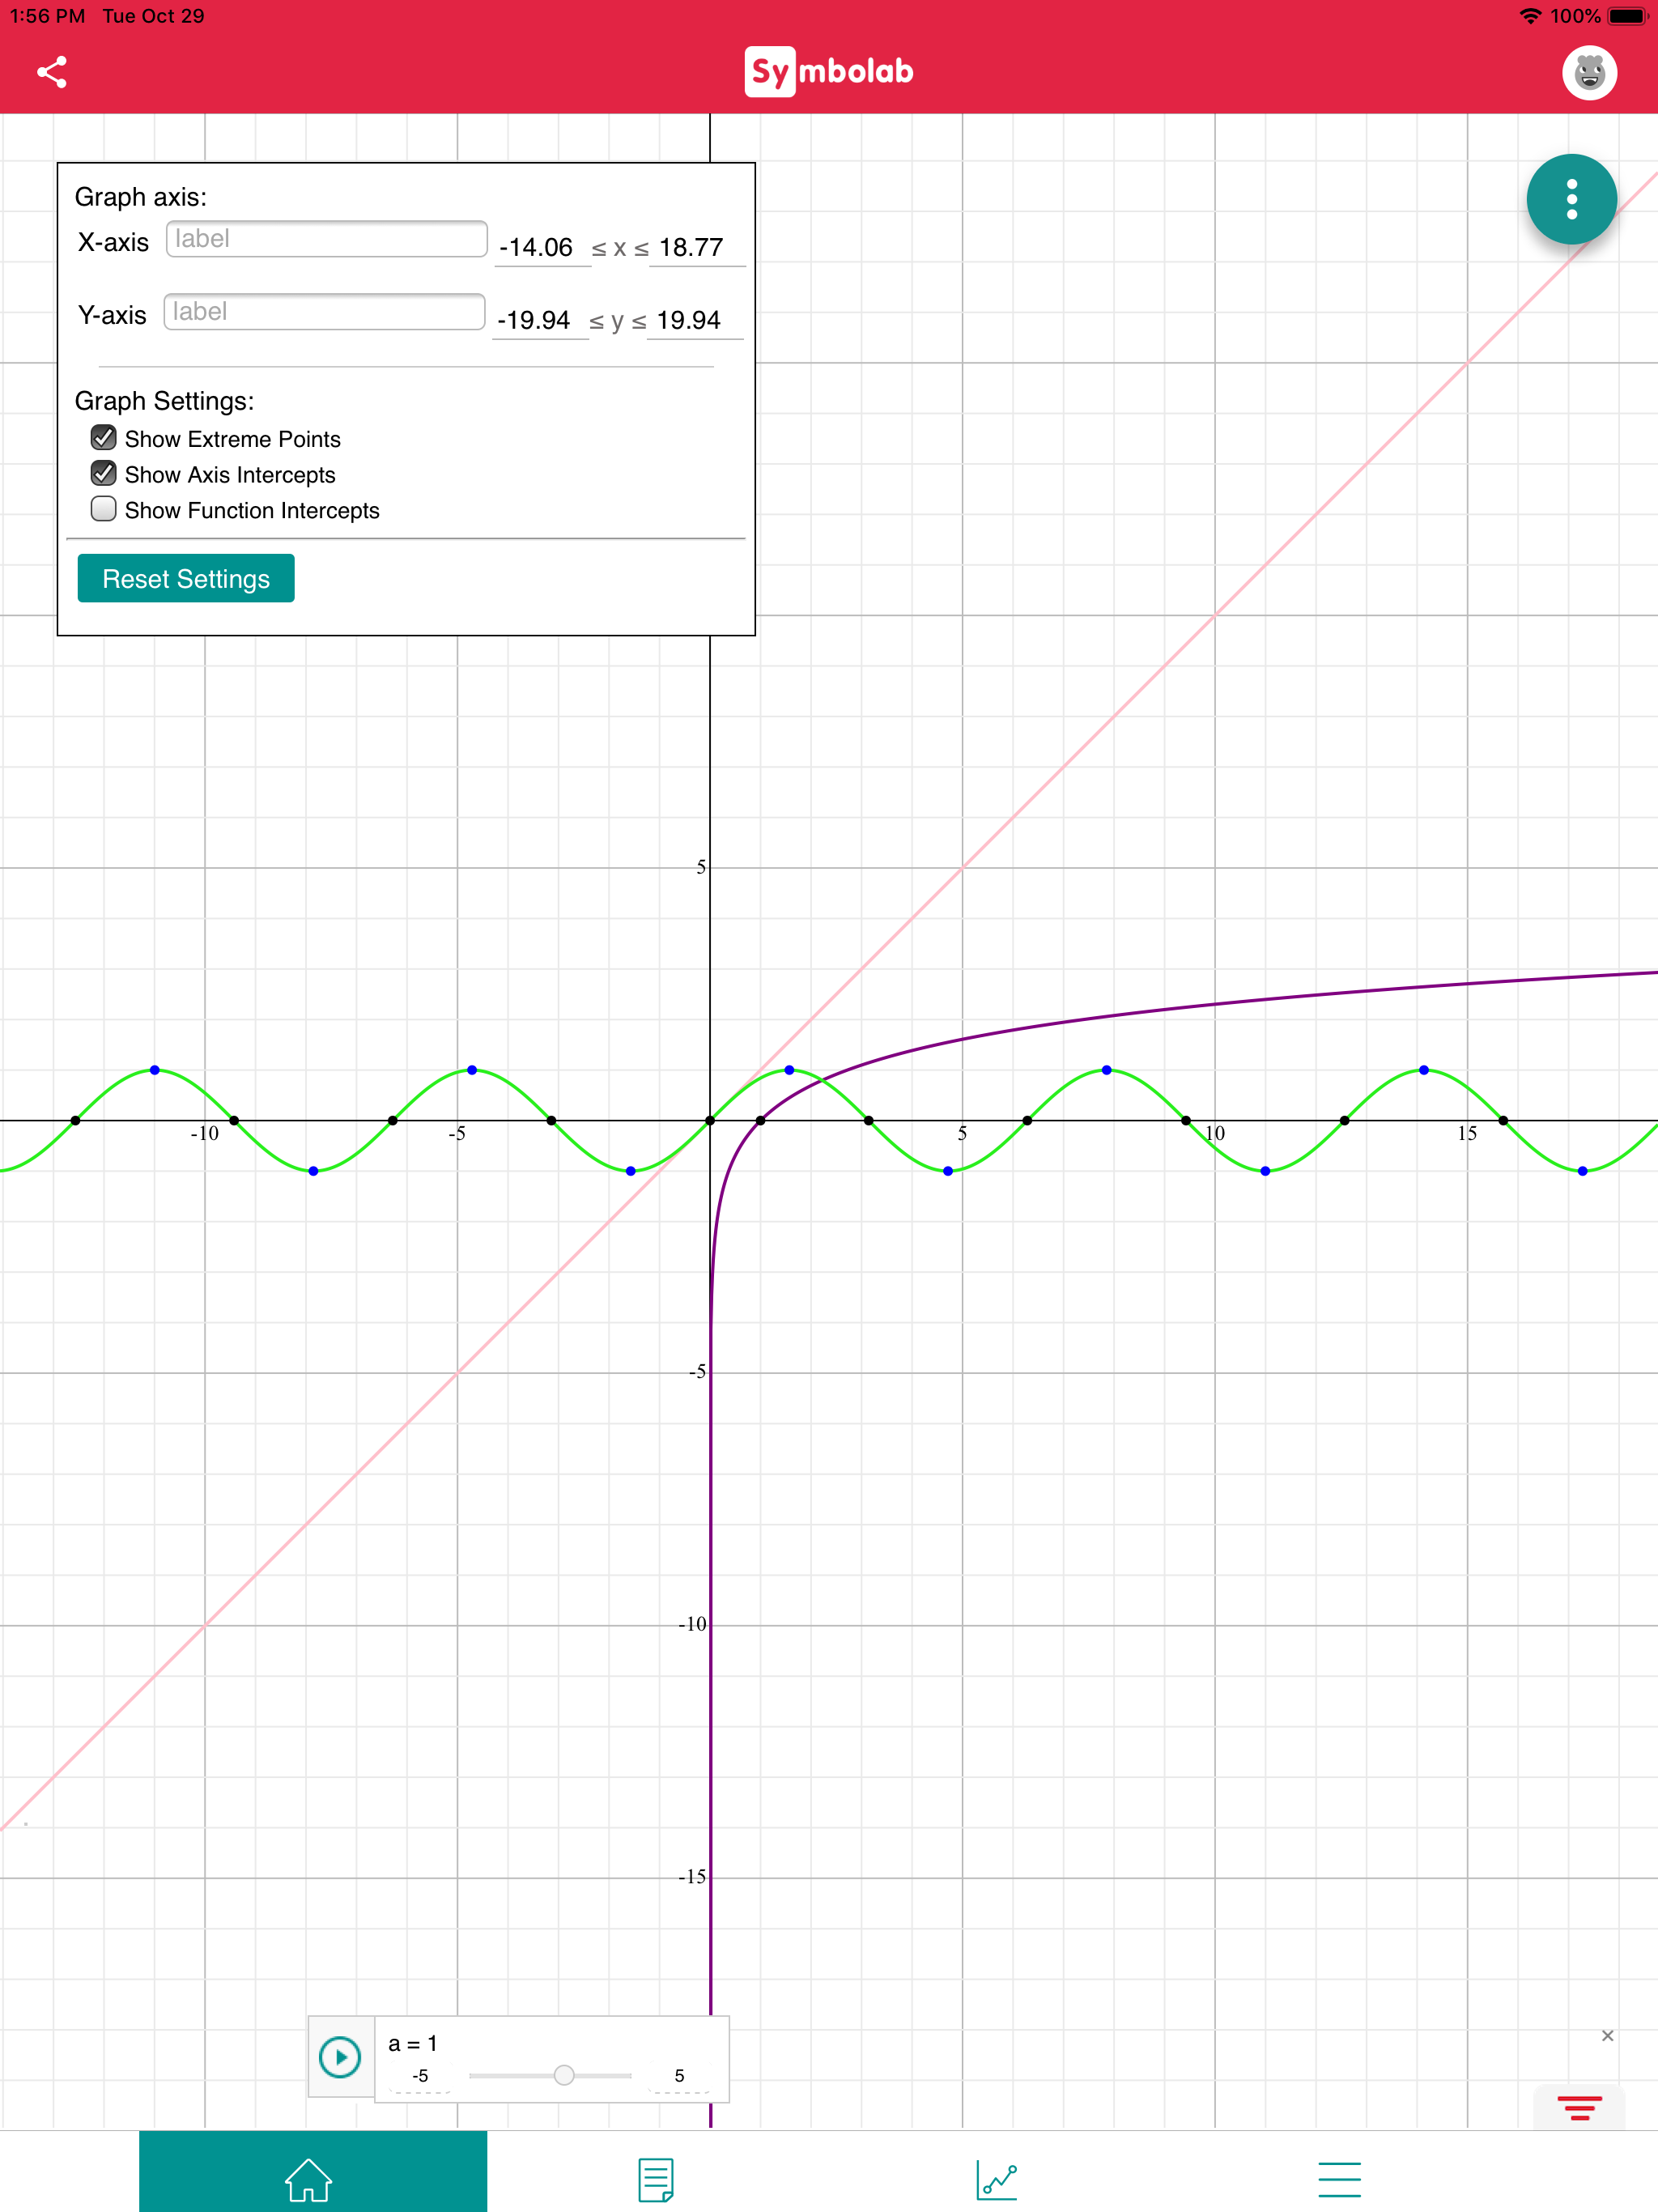The image size is (1658, 2212).
Task: Play the slider animation for a
Action: point(340,2057)
